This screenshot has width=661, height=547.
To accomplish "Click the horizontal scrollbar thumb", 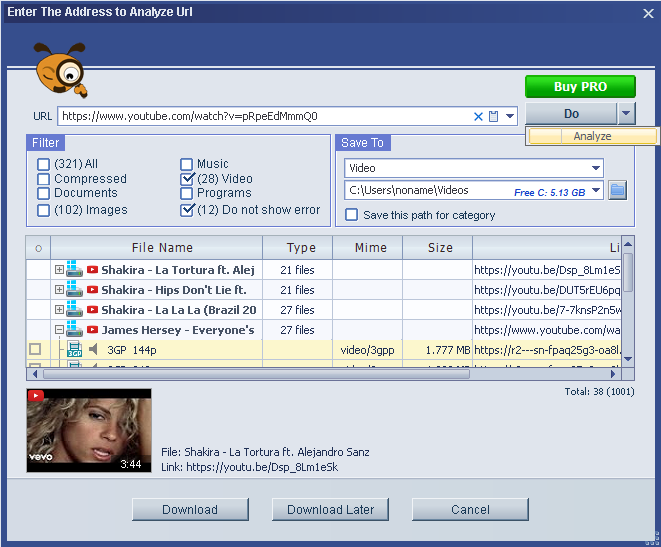I will pyautogui.click(x=256, y=374).
